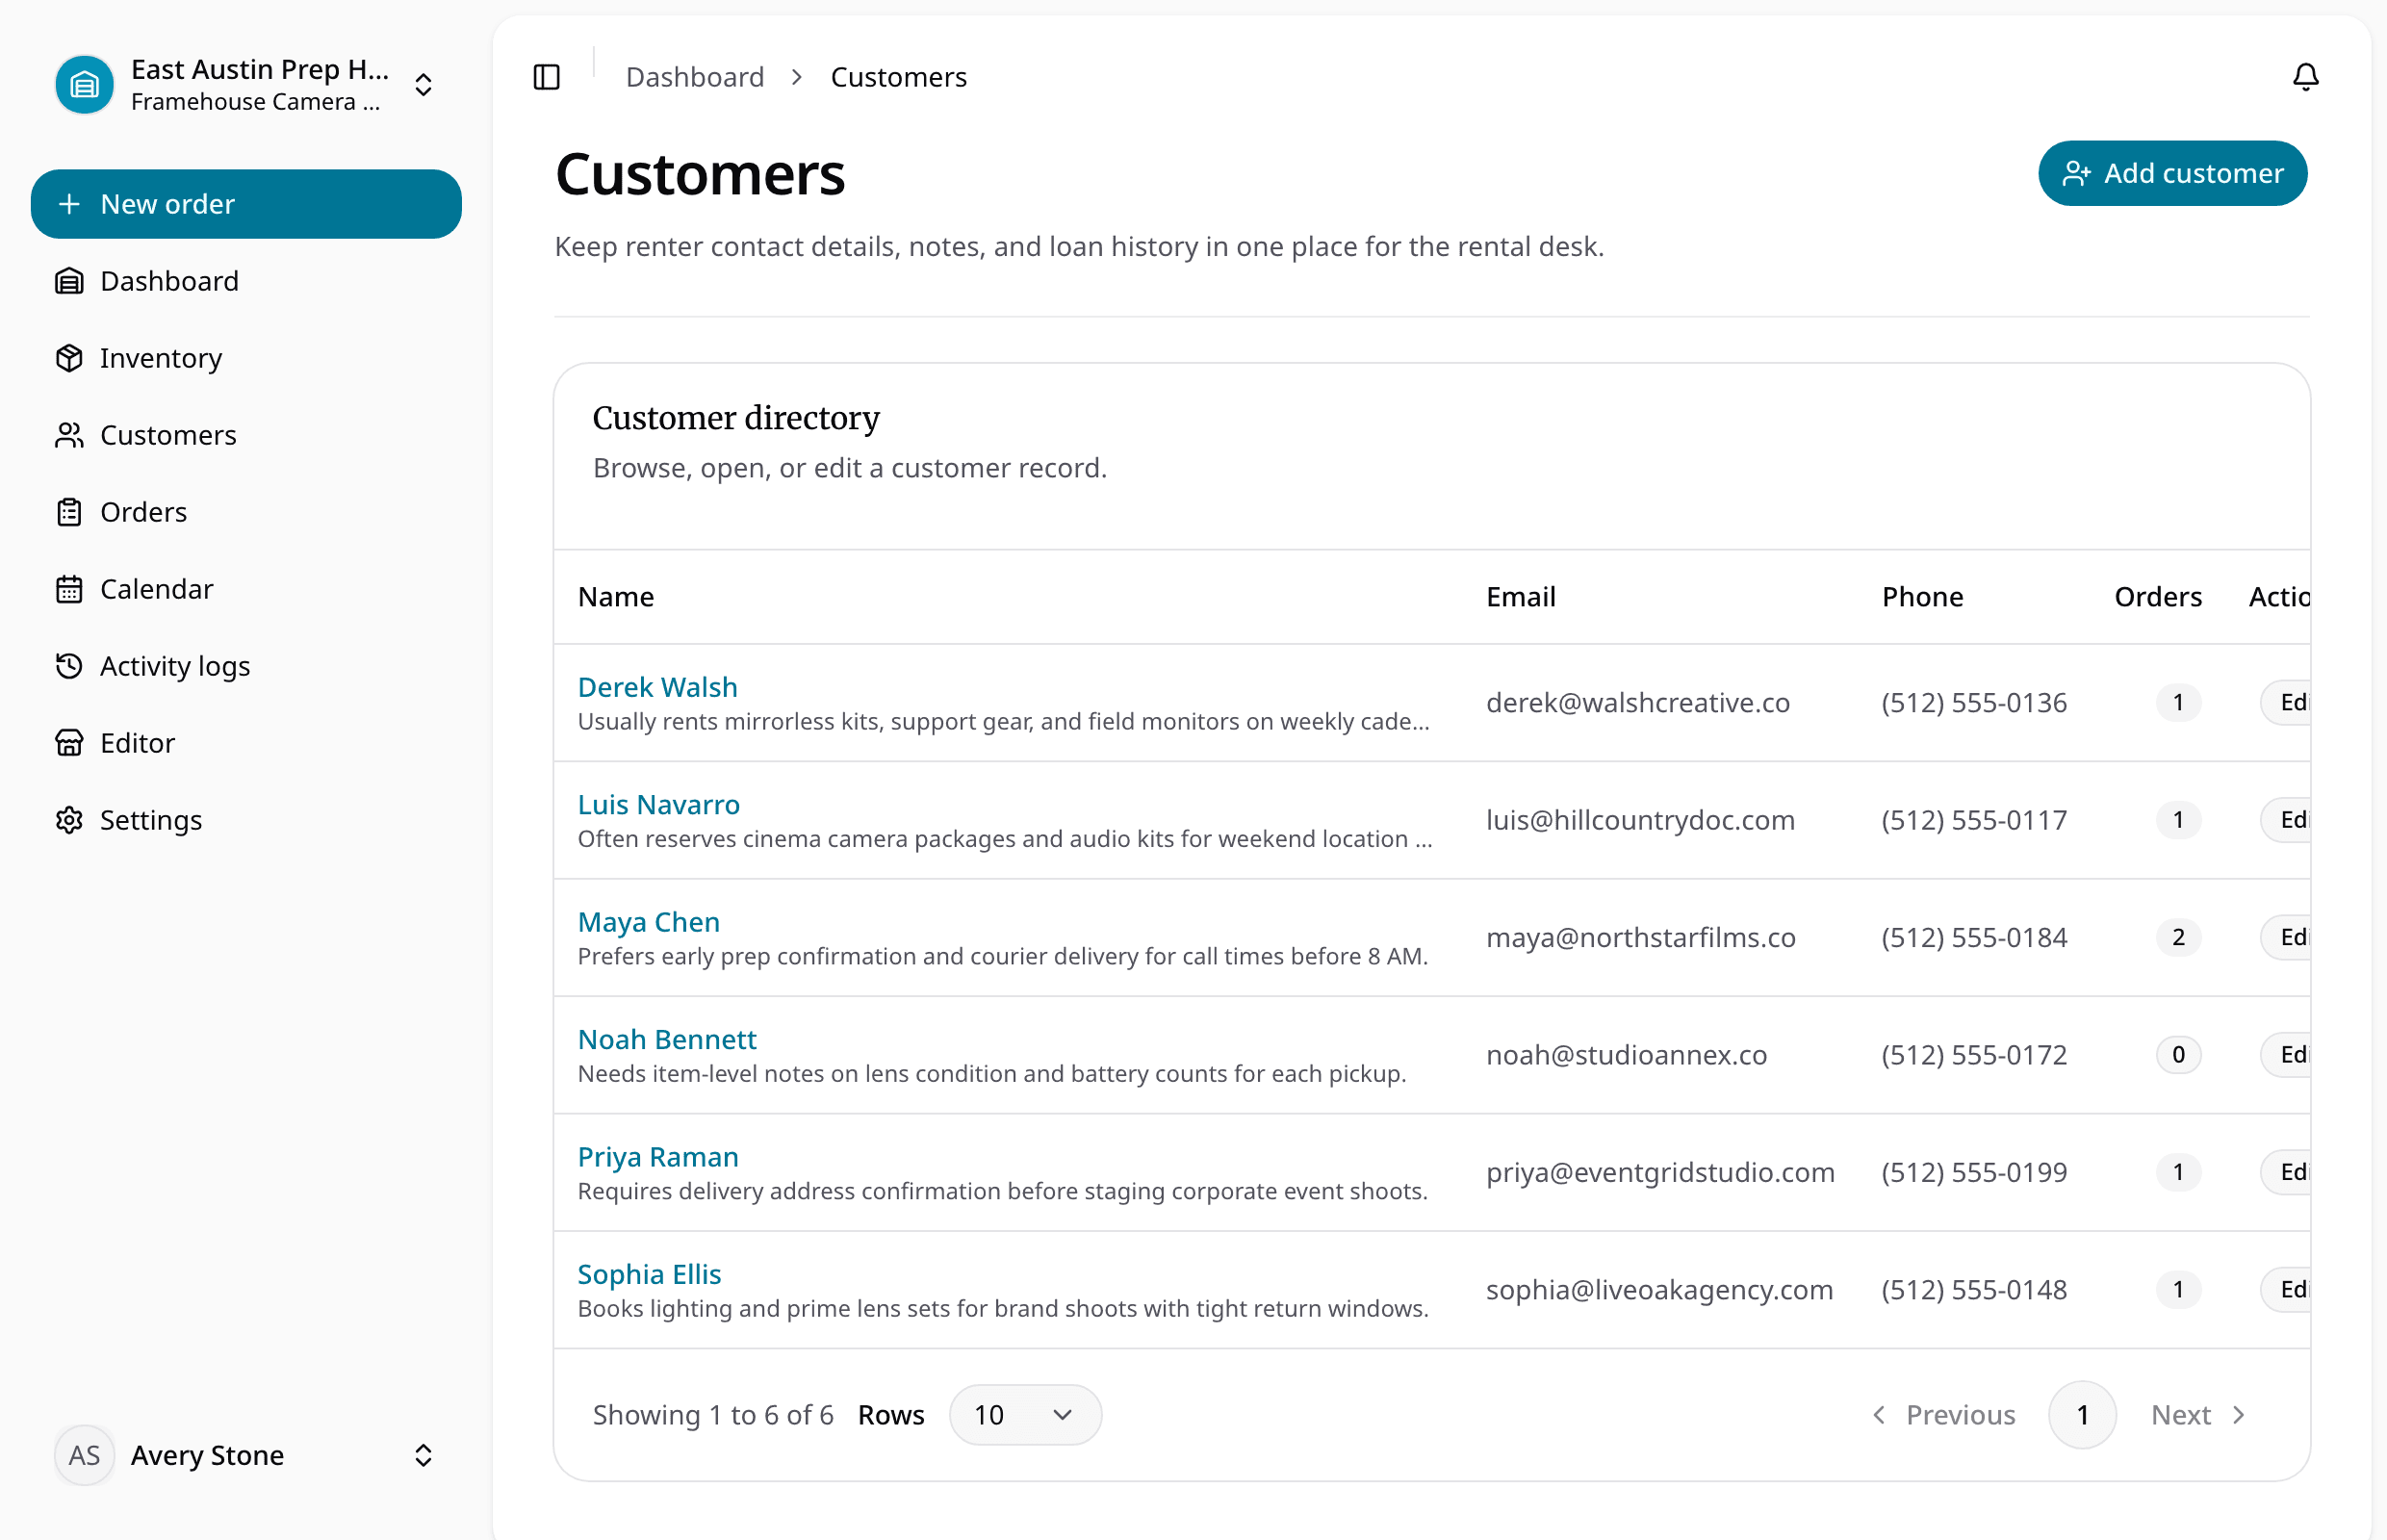
Task: Click the Settings gear icon
Action: click(x=69, y=820)
